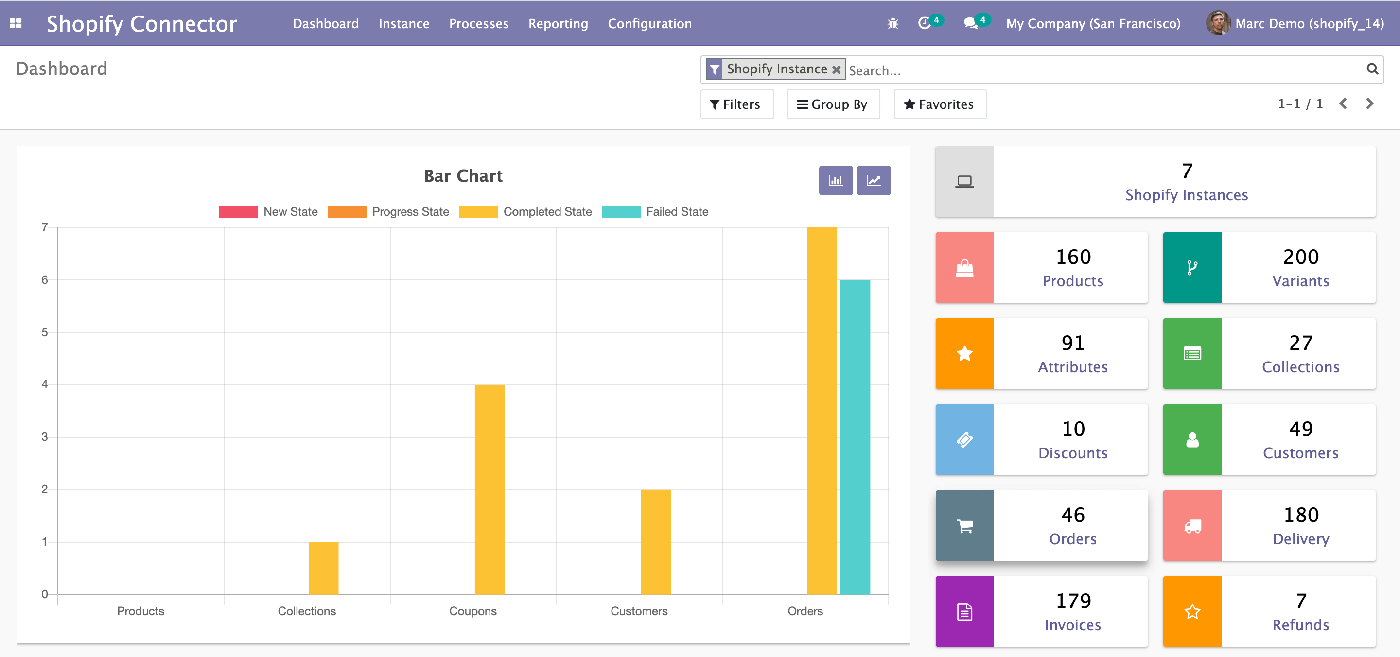1400x657 pixels.
Task: Open the Refunds count link
Action: [1301, 625]
